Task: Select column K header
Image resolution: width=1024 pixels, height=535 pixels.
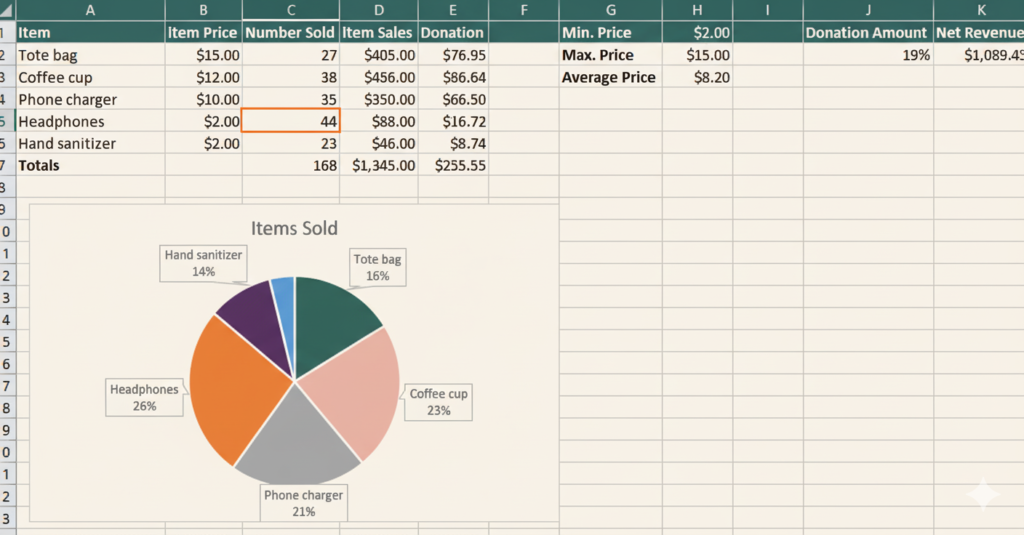Action: 978,9
